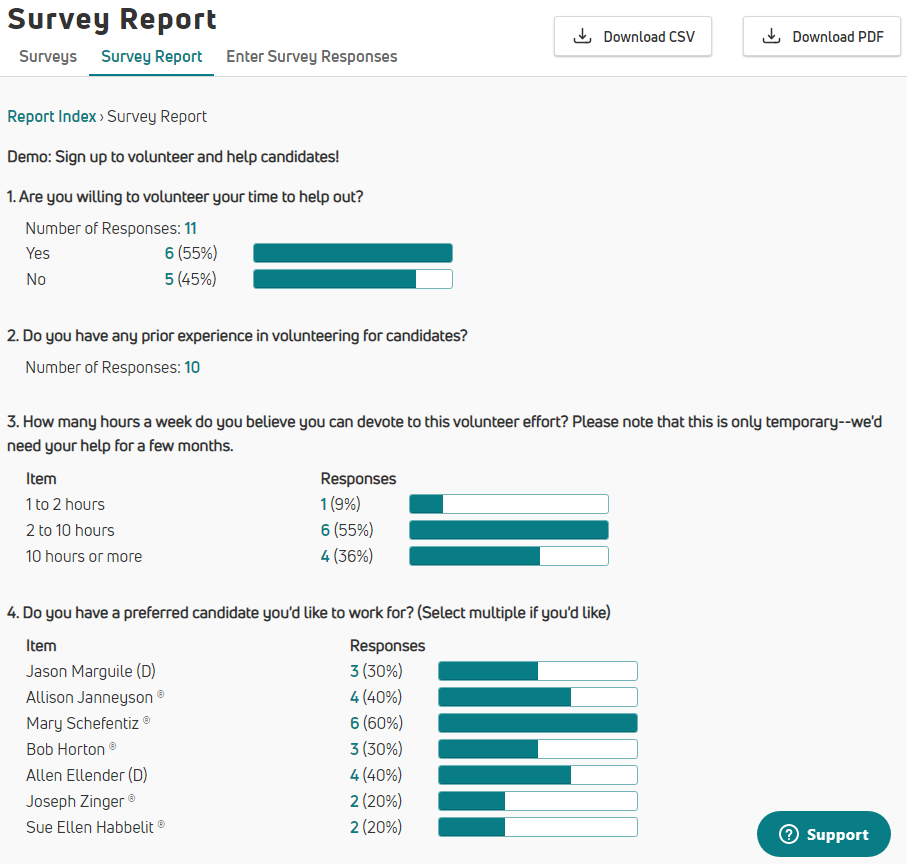This screenshot has width=907, height=864.
Task: Select the Survey Report tab
Action: 151,57
